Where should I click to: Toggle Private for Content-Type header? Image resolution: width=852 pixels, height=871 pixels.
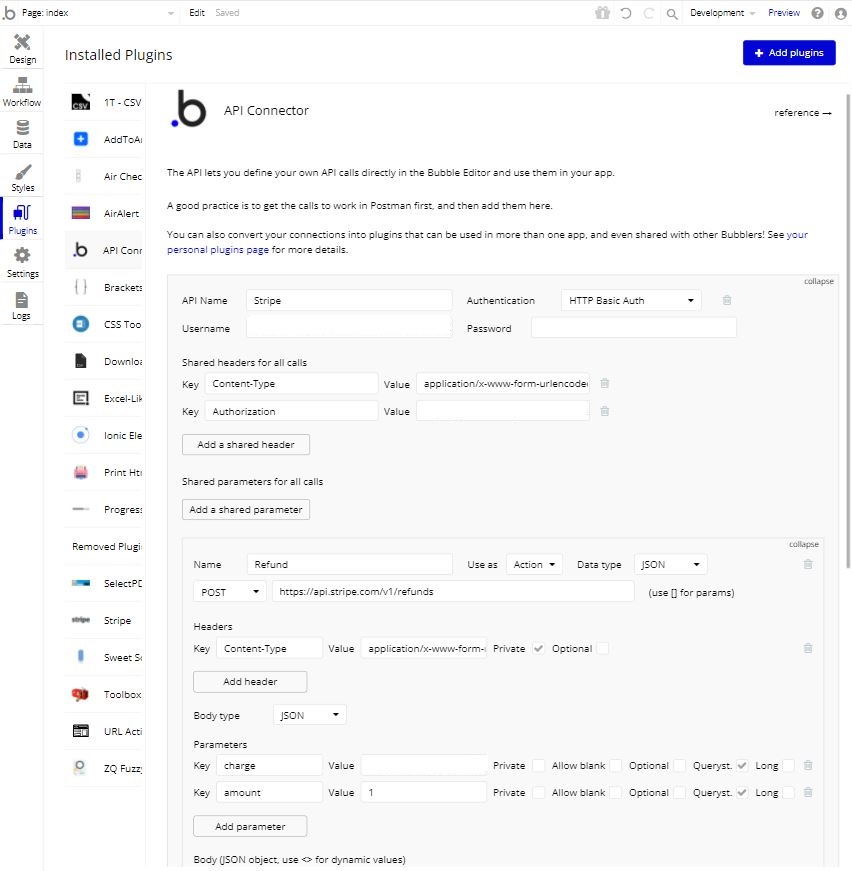[538, 648]
